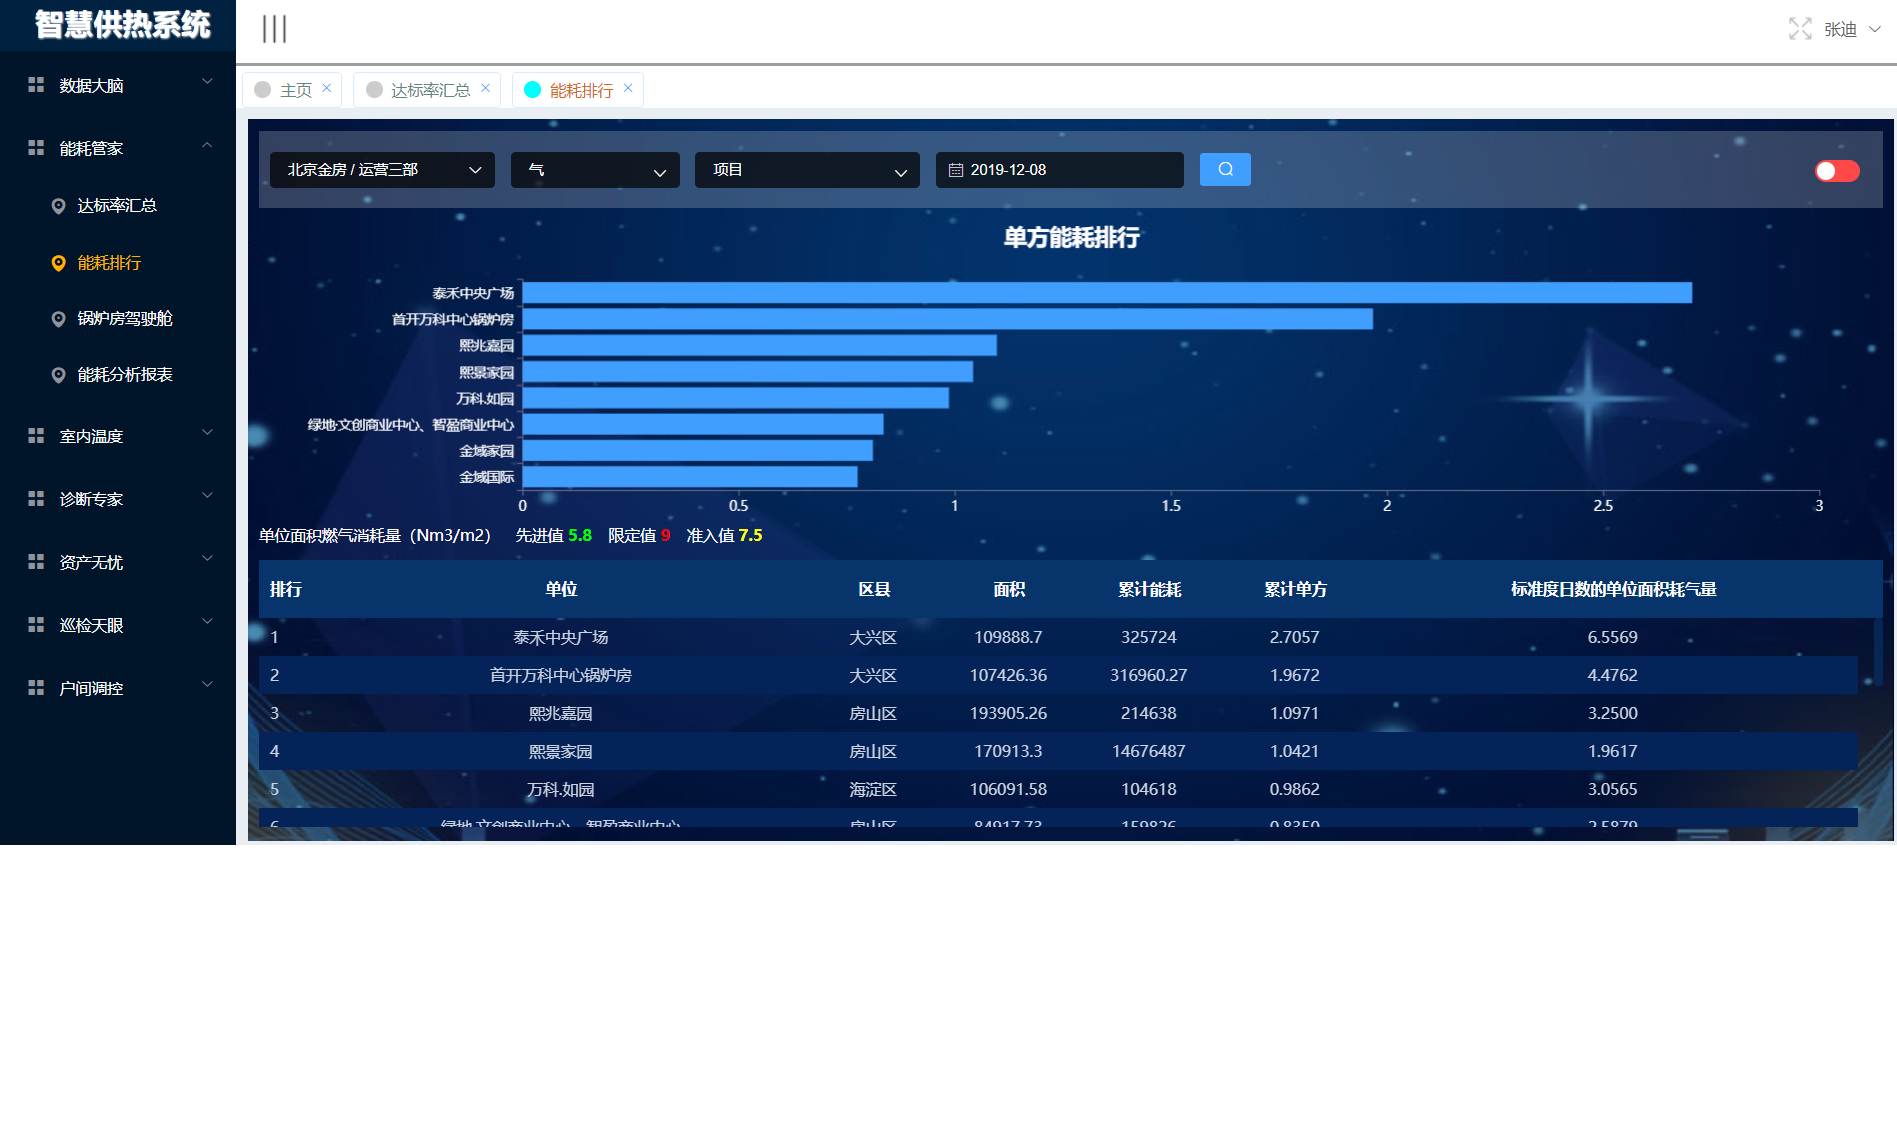The image size is (1897, 1131).
Task: Click the 数据大脑 grid icon
Action: pos(36,85)
